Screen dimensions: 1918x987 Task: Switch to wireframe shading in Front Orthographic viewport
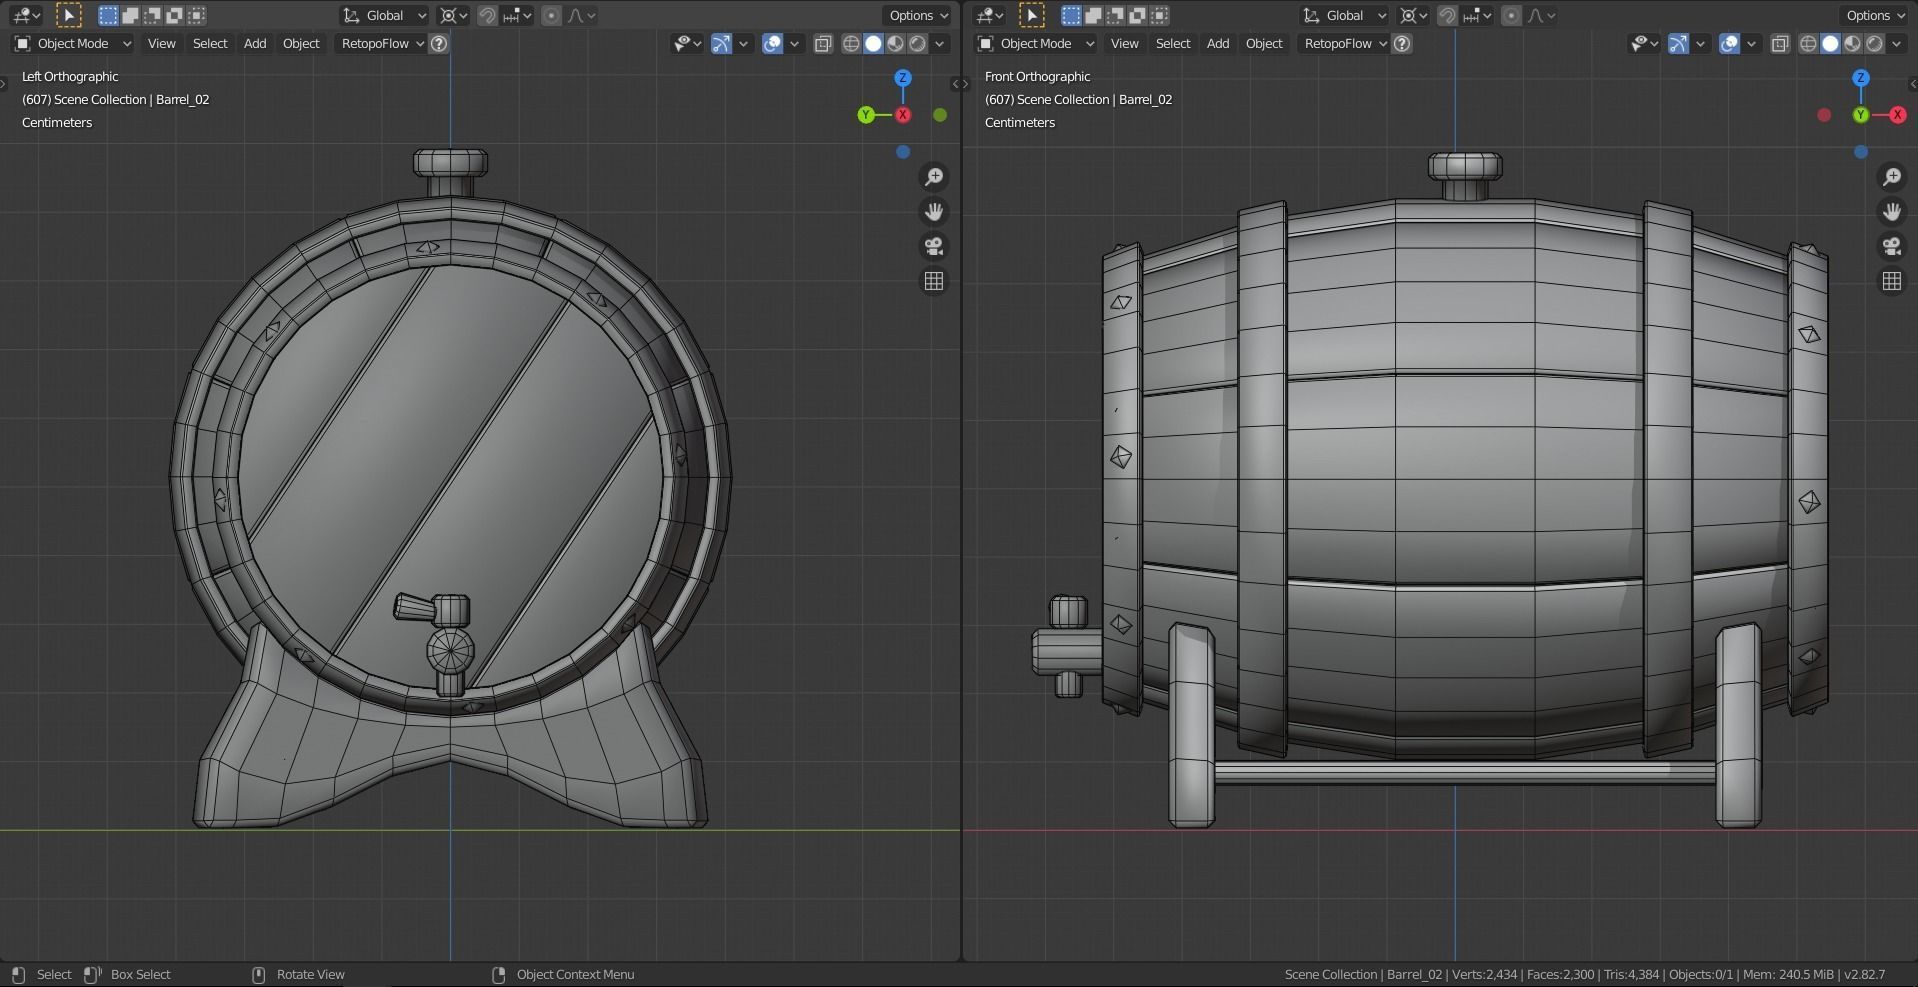[1808, 43]
